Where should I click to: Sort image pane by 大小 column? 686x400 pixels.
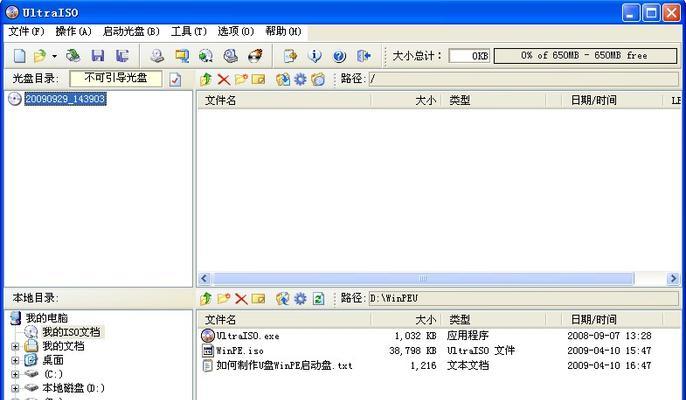pyautogui.click(x=406, y=101)
